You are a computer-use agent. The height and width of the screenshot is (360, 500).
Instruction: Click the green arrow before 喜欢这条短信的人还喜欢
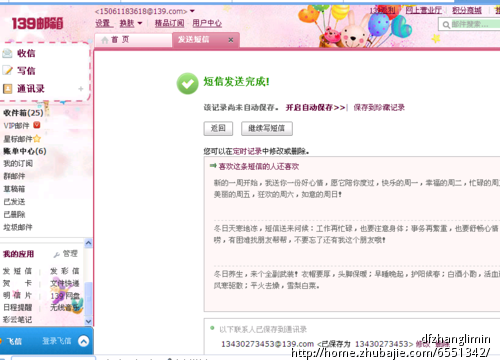pyautogui.click(x=213, y=166)
